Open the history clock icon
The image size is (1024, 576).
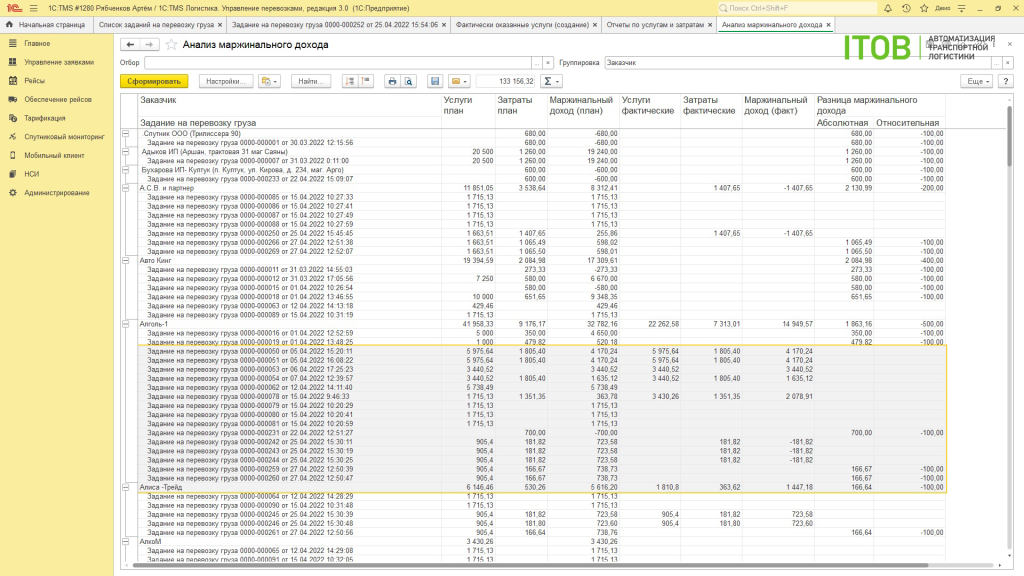[x=906, y=8]
